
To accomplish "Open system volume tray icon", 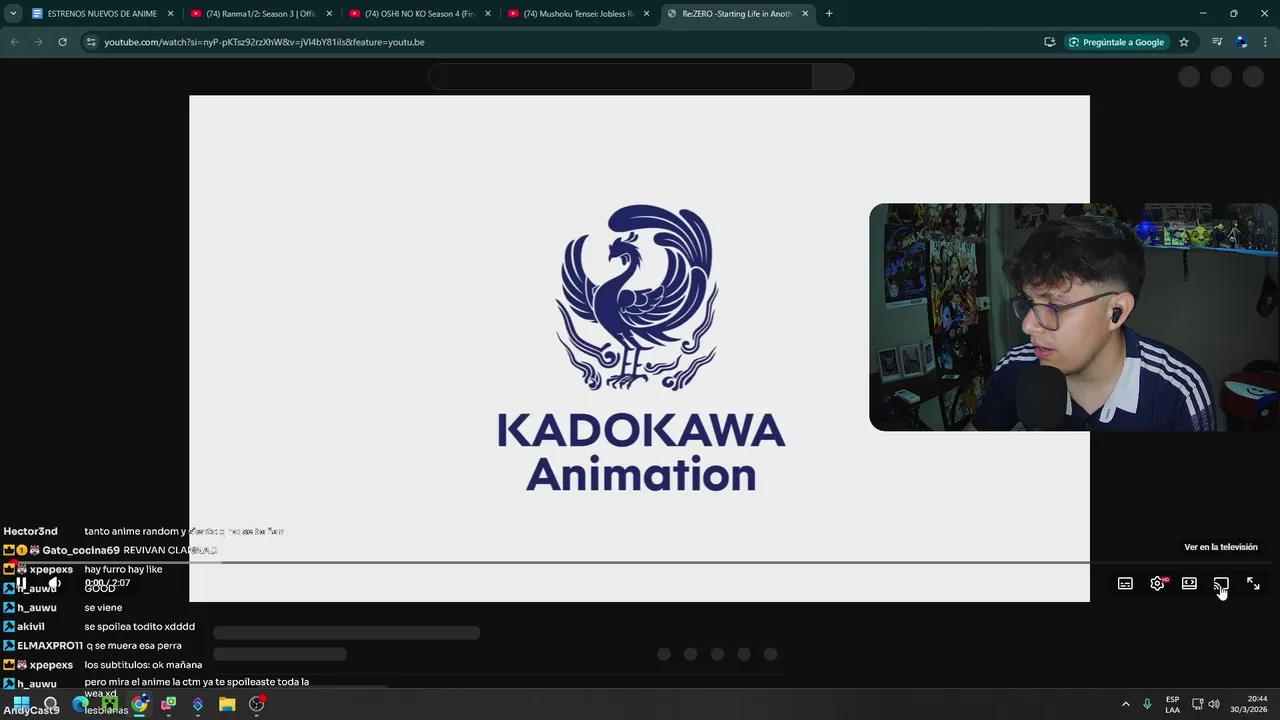I will click(x=1214, y=704).
